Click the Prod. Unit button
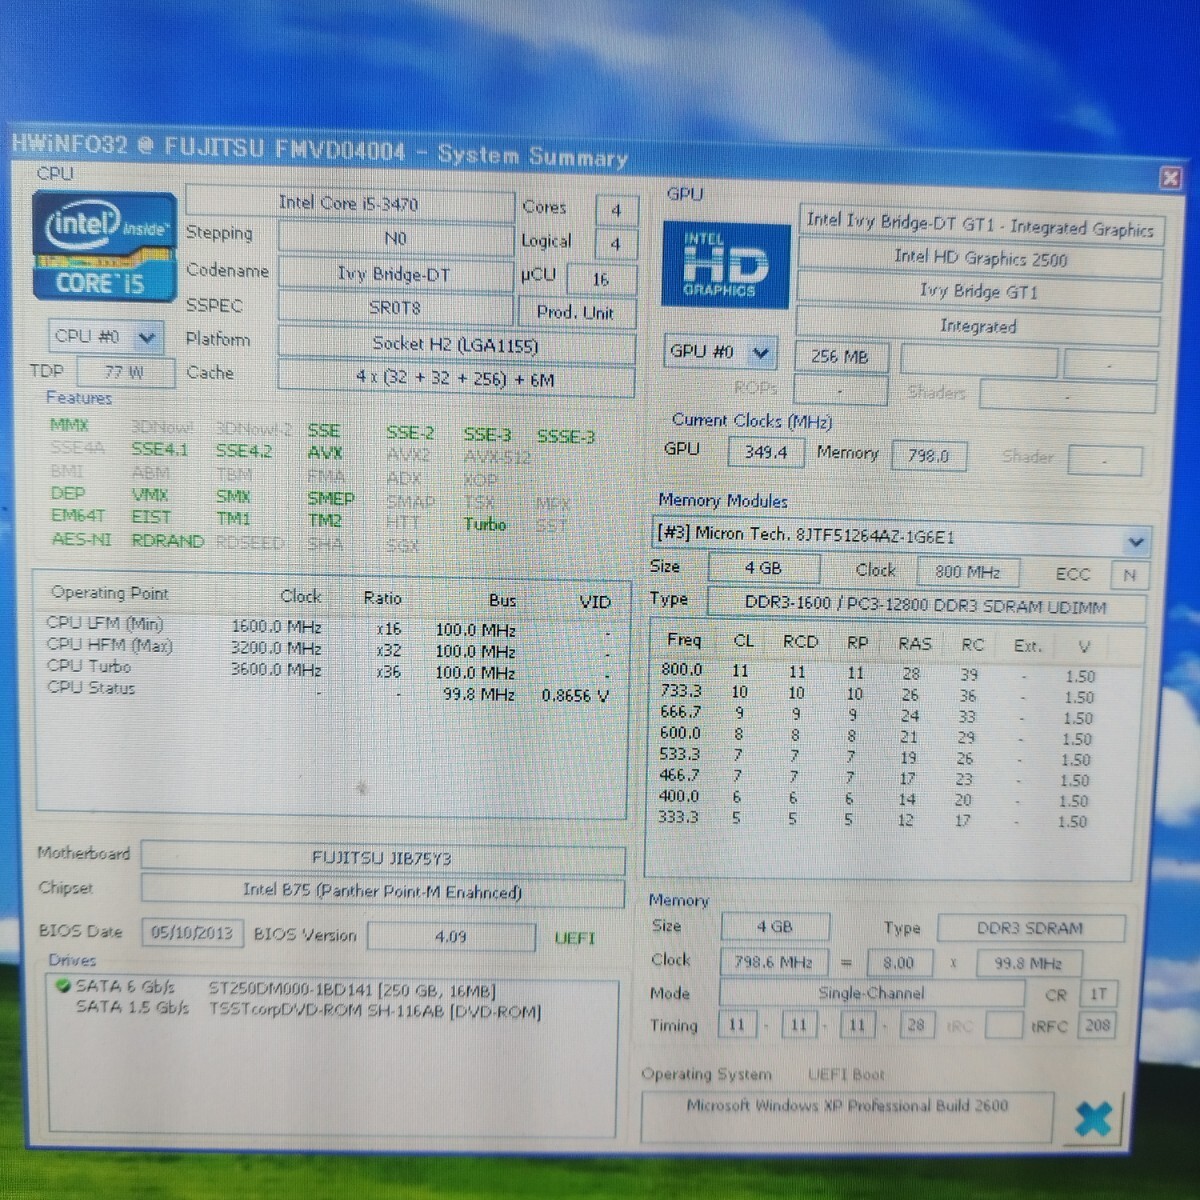Viewport: 1200px width, 1200px height. pyautogui.click(x=576, y=312)
